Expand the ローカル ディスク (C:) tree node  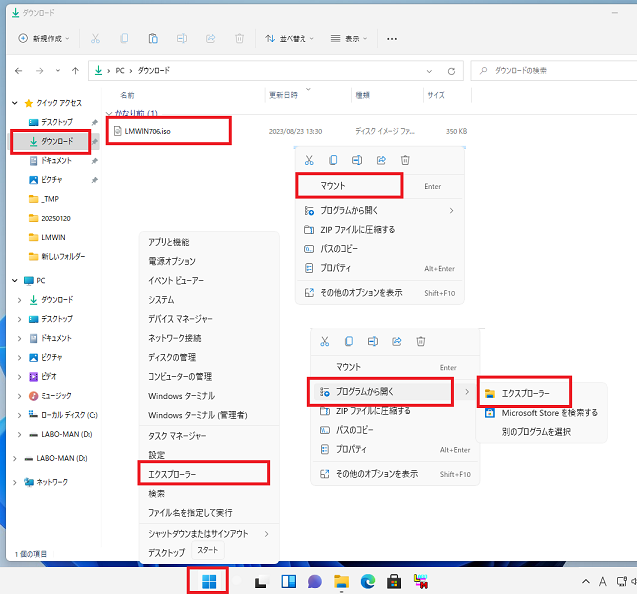(x=19, y=414)
